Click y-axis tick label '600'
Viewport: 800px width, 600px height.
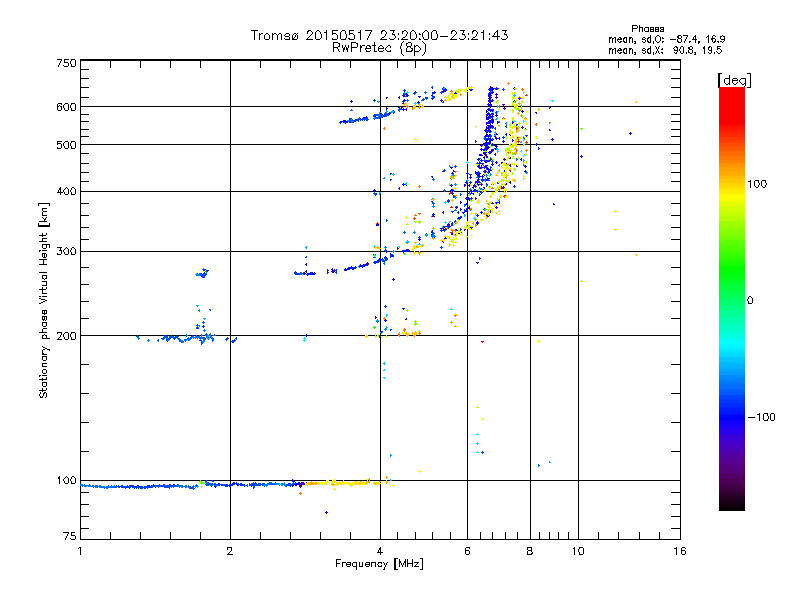pos(66,107)
